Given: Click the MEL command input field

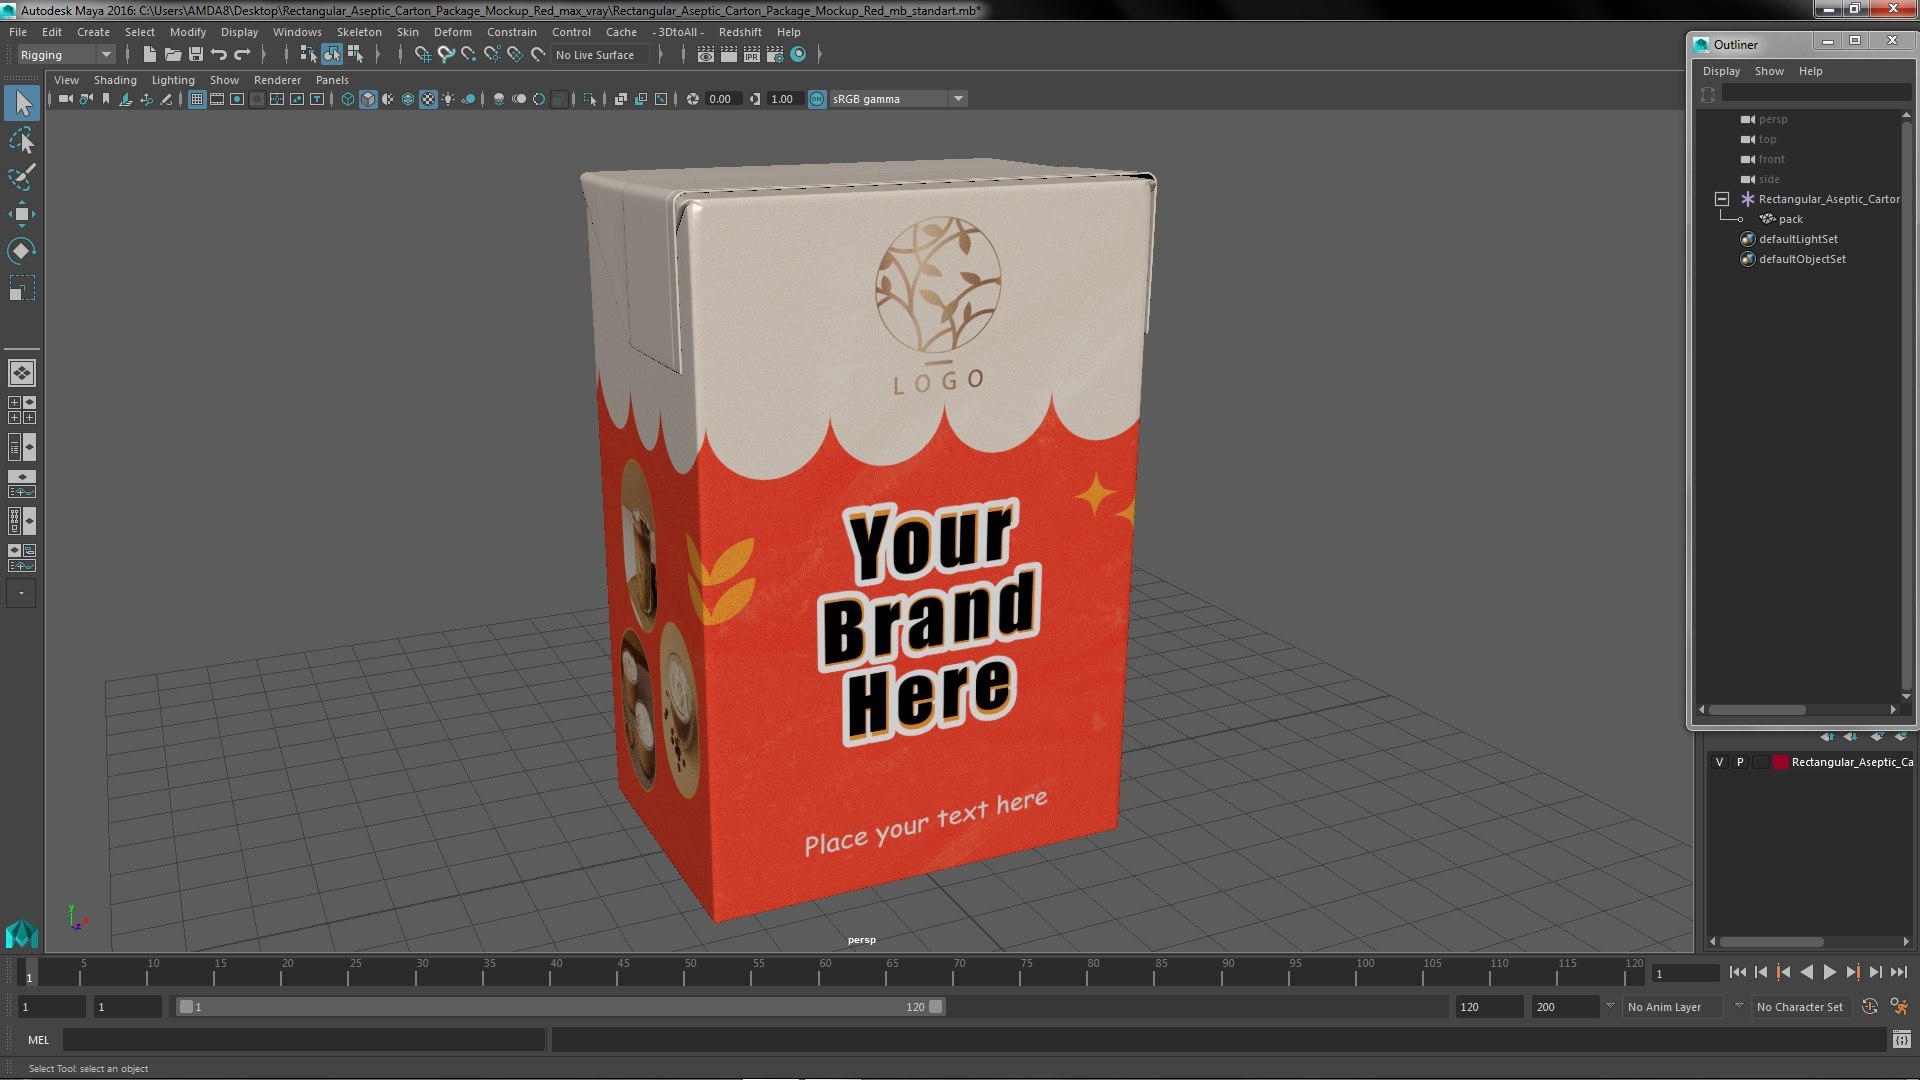Looking at the screenshot, I should click(304, 1040).
